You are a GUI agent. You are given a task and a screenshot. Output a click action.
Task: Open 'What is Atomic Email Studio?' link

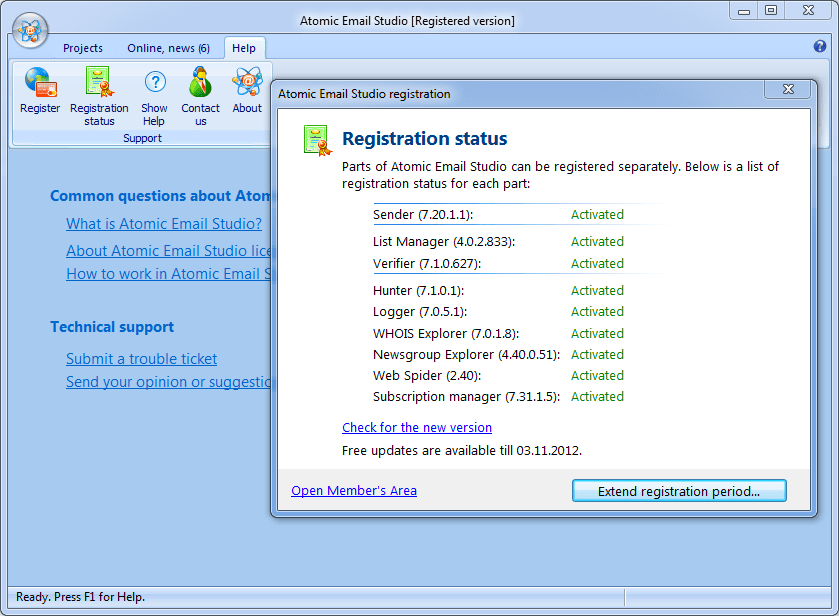pos(164,224)
